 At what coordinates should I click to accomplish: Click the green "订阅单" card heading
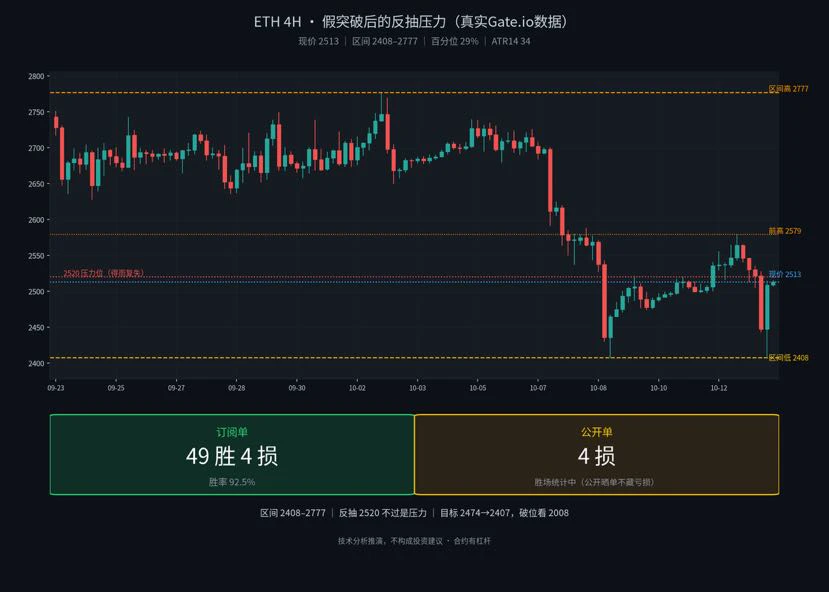pyautogui.click(x=232, y=432)
